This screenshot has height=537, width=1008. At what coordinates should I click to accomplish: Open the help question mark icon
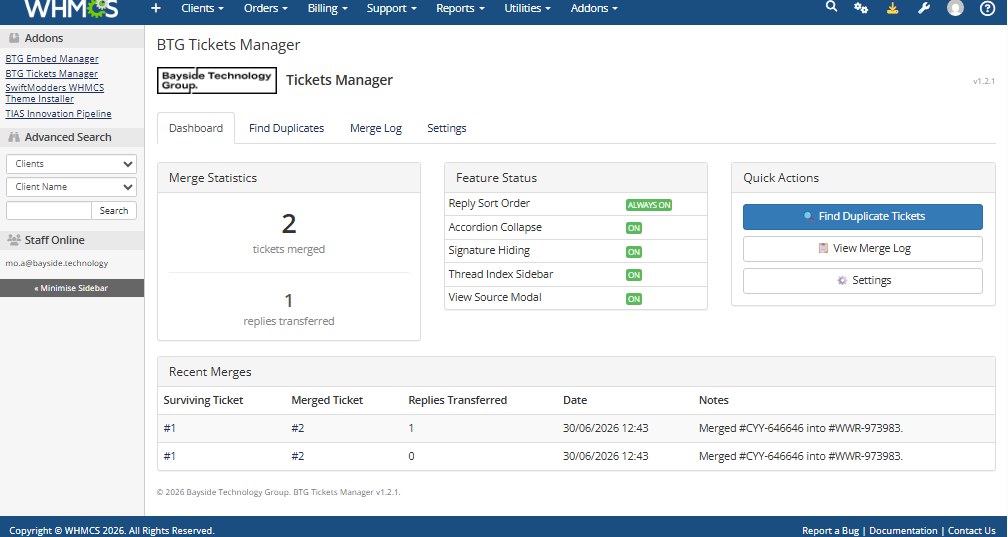point(987,8)
